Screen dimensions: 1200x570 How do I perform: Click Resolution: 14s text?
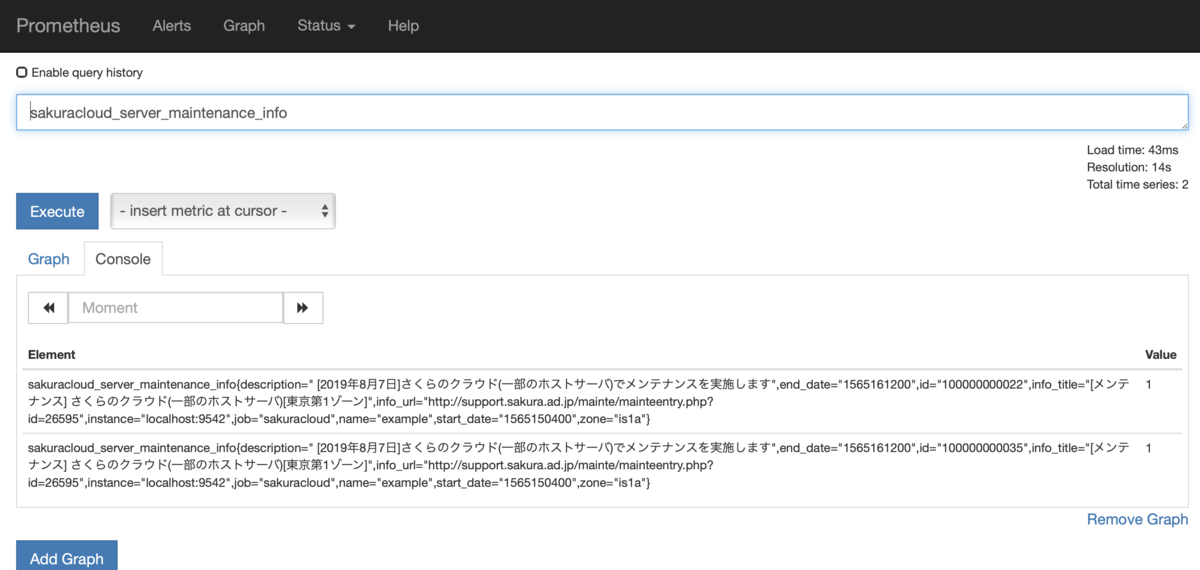1129,167
